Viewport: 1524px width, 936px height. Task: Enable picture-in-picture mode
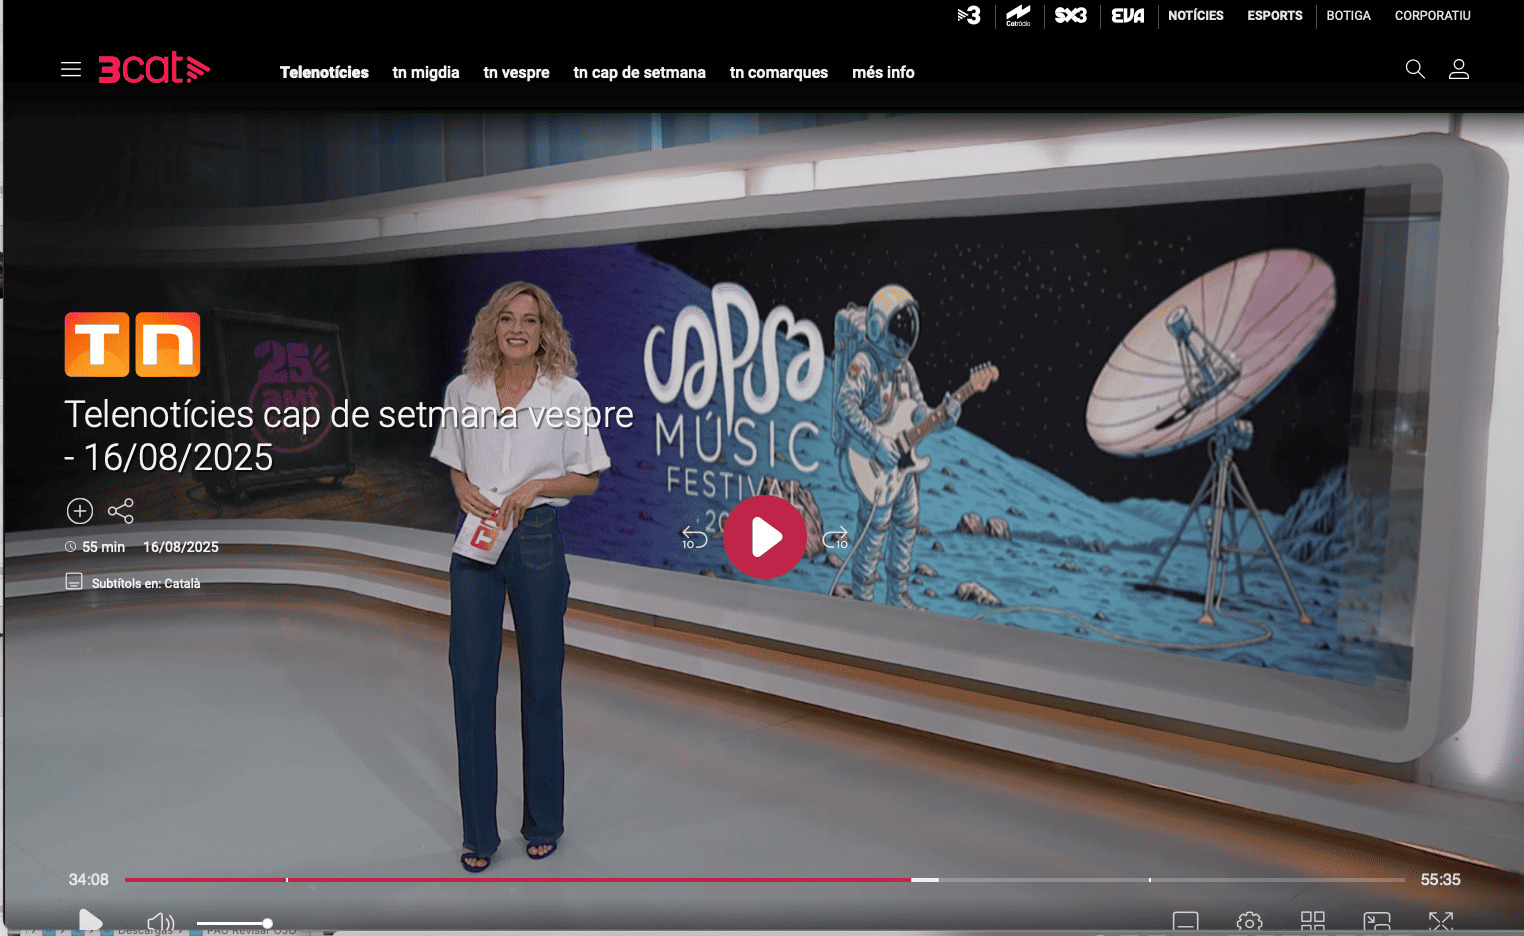(1377, 922)
